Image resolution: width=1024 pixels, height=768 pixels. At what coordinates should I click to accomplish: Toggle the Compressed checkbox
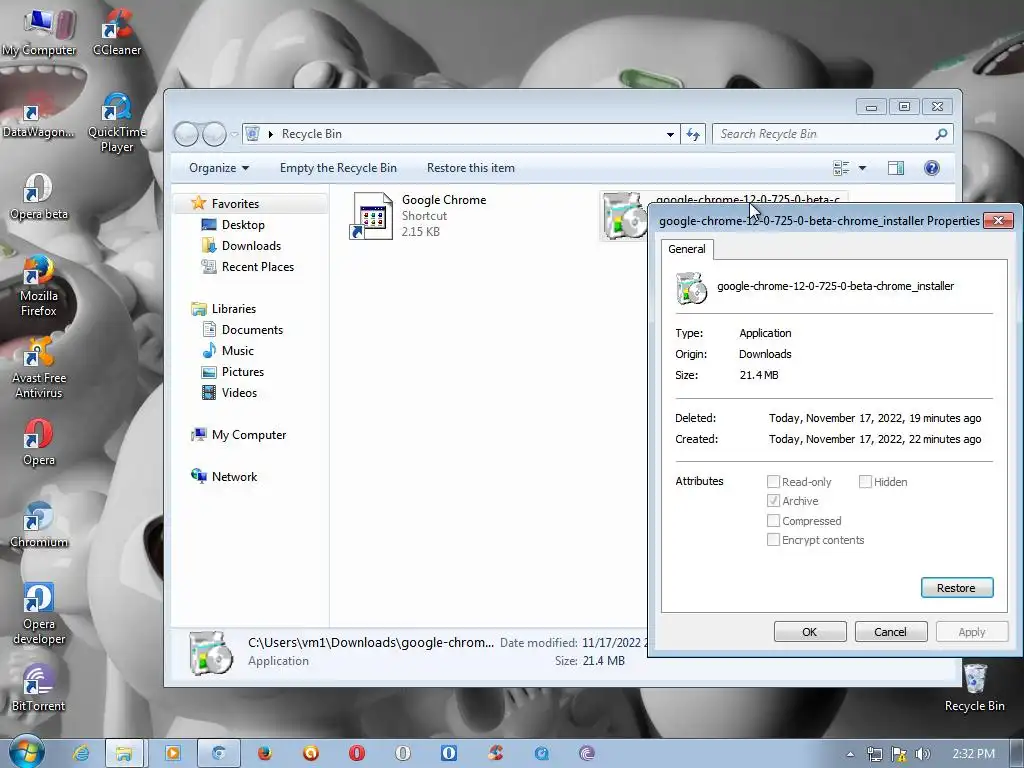773,520
